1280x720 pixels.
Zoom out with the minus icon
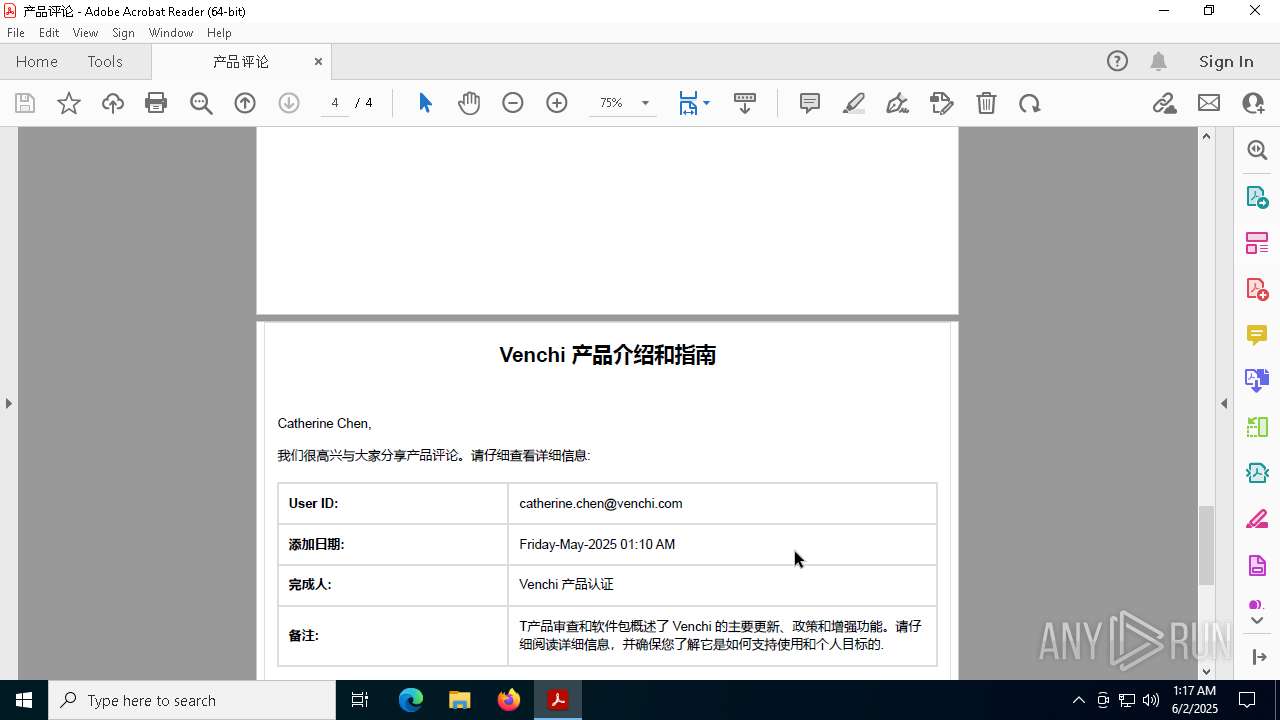tap(513, 103)
